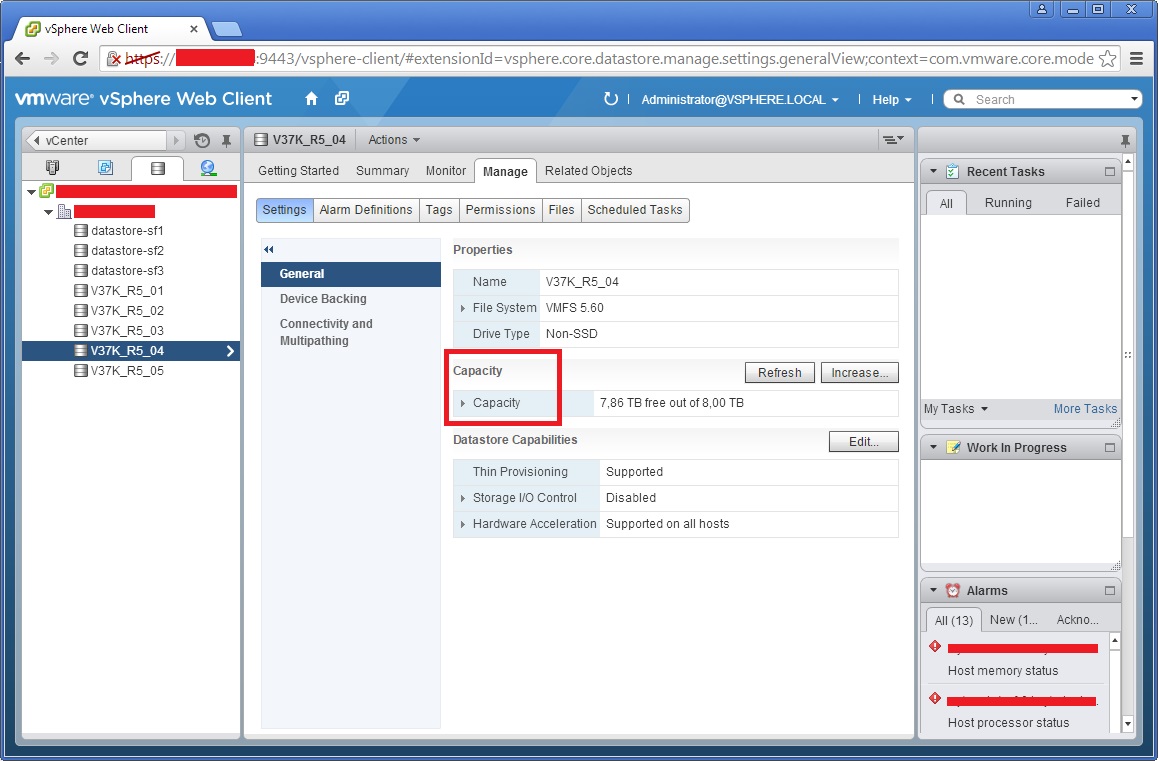
Task: Open My Tasks filter dropdown
Action: [x=956, y=409]
